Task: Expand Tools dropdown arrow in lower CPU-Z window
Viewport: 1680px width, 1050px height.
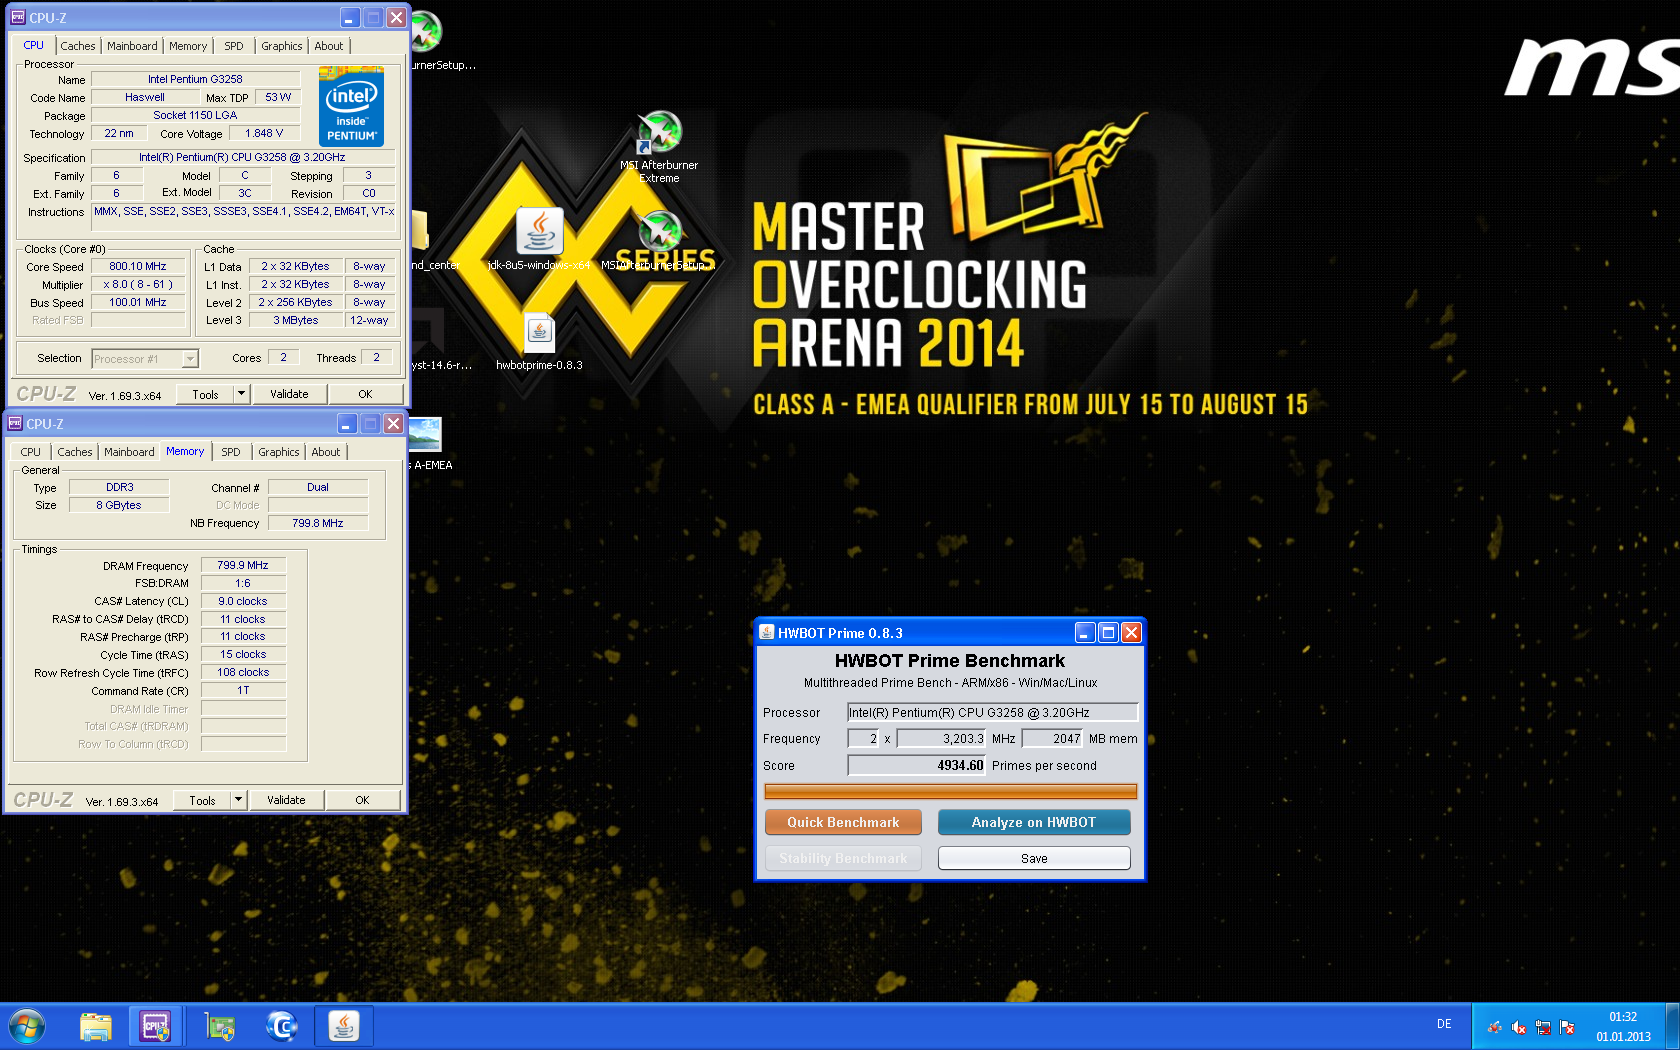Action: [x=238, y=800]
